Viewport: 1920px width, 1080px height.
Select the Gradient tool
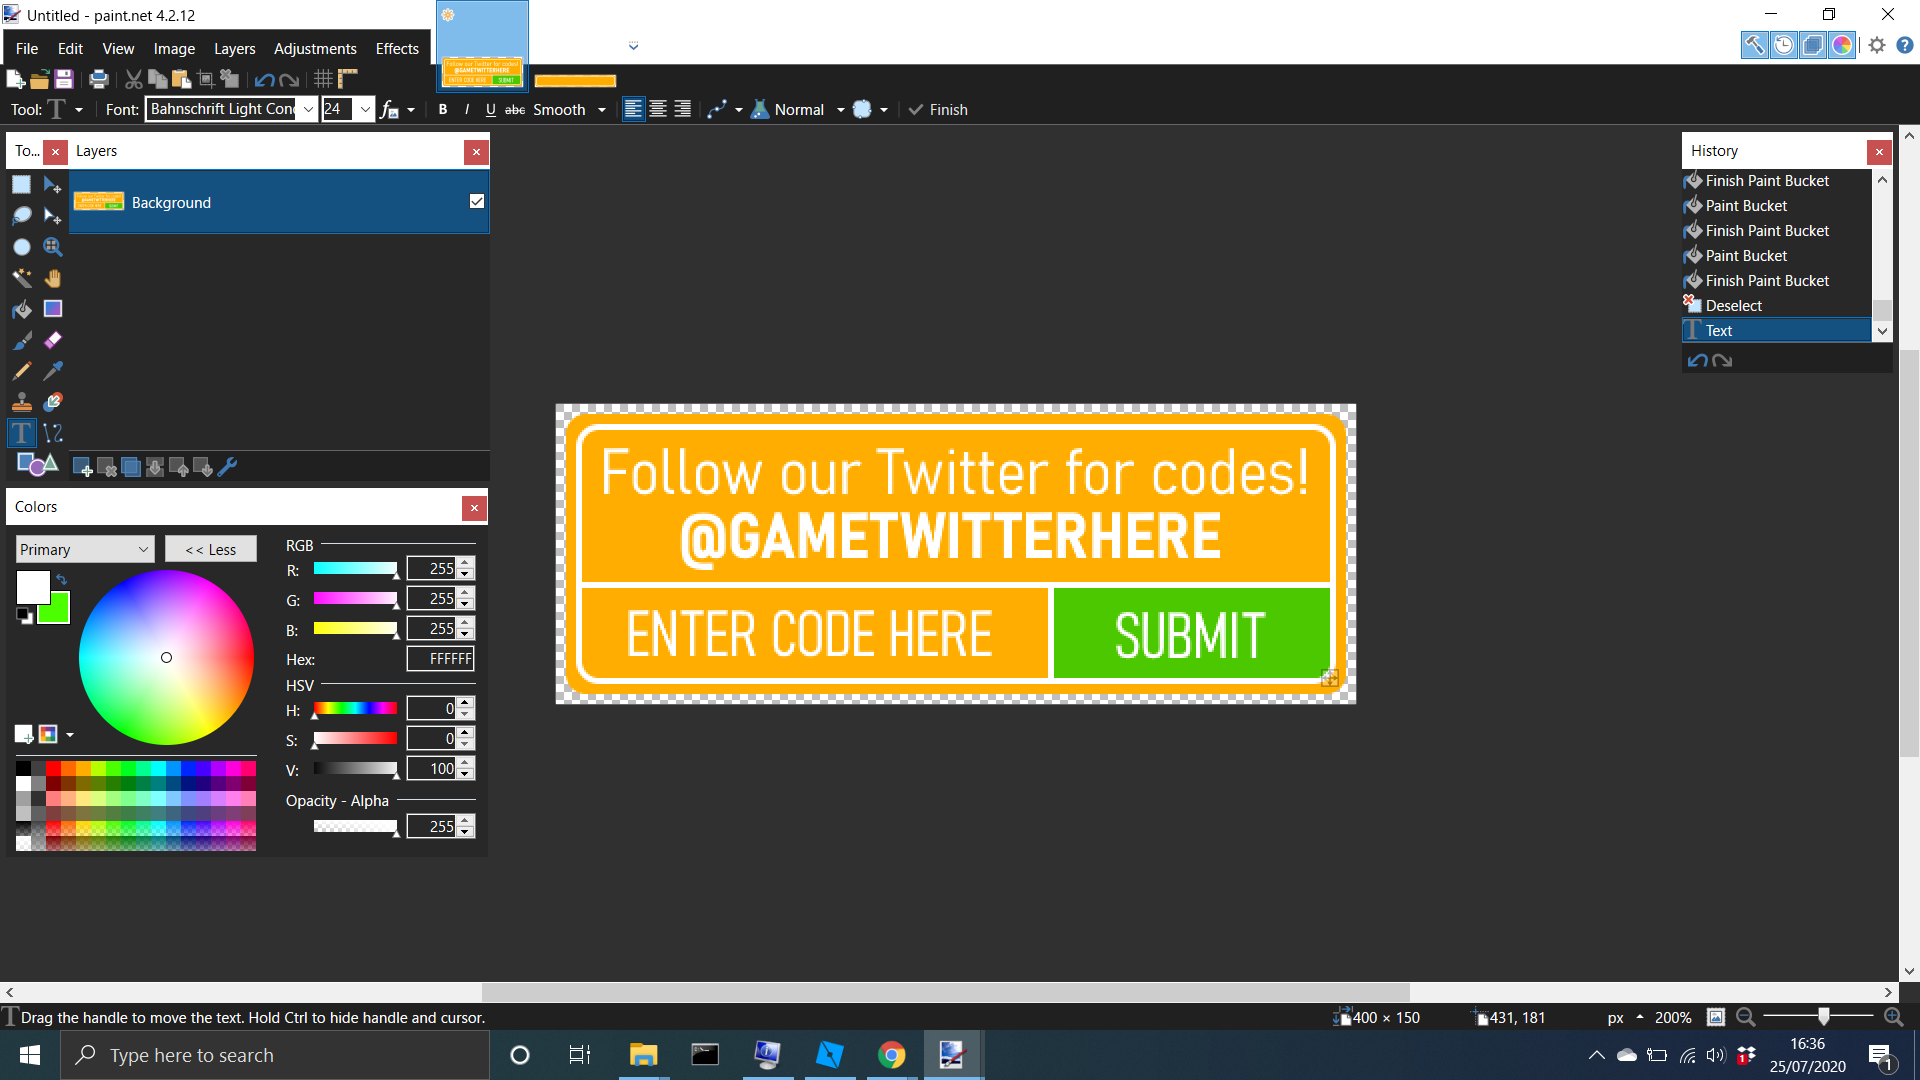(x=53, y=309)
